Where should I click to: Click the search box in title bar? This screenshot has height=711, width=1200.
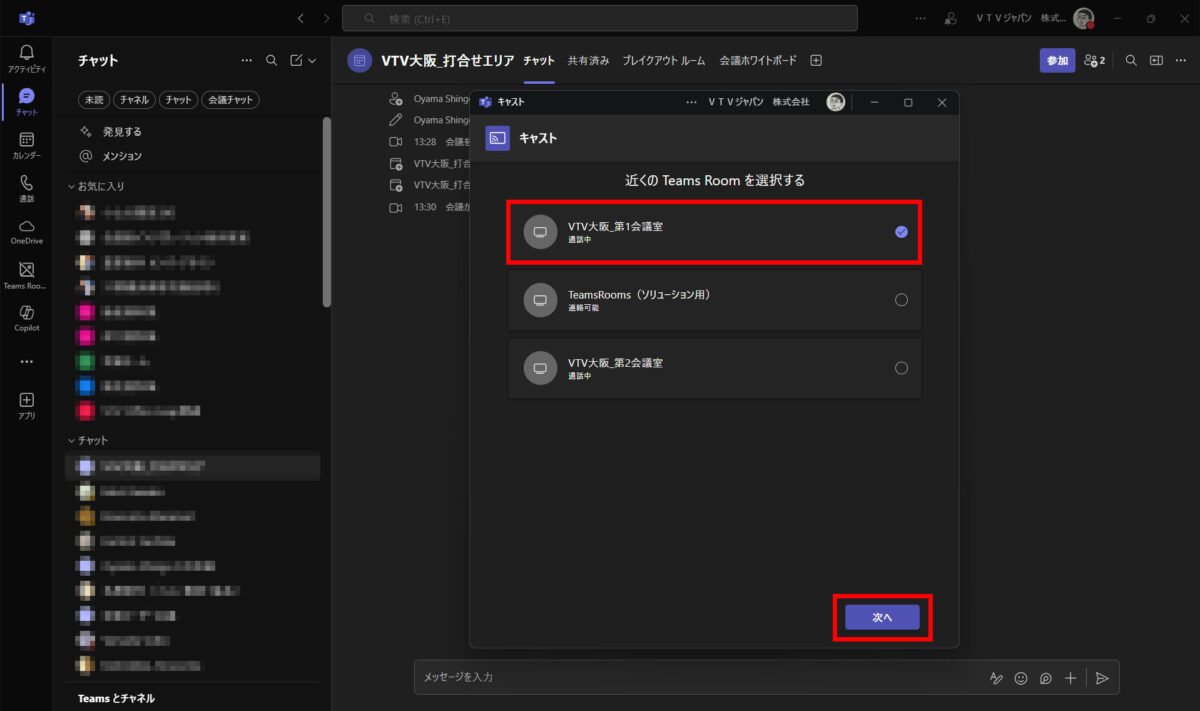(x=600, y=18)
